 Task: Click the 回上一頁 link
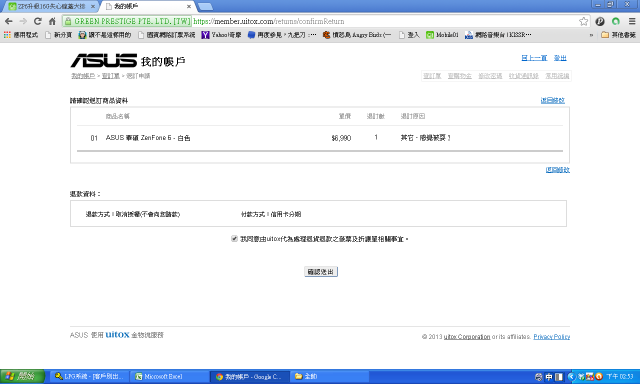534,58
